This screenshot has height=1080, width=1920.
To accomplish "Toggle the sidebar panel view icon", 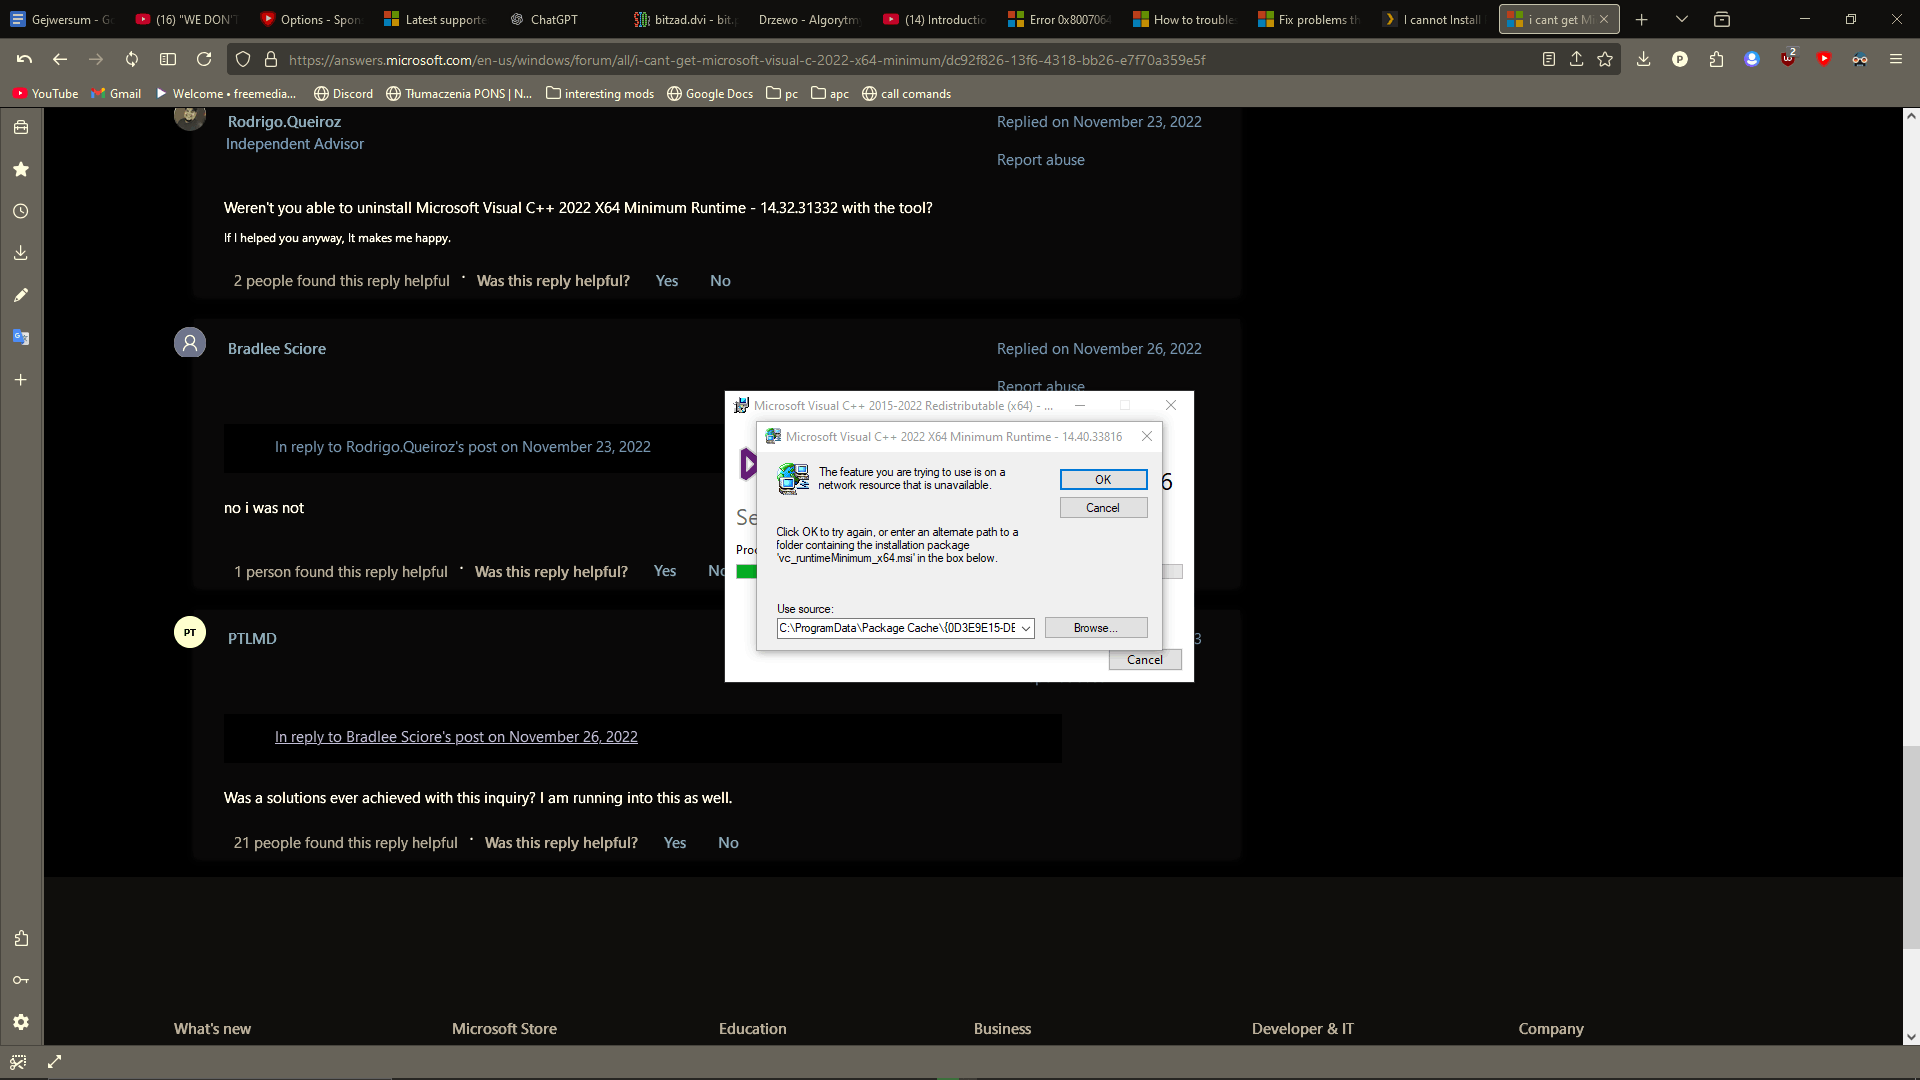I will pyautogui.click(x=168, y=60).
